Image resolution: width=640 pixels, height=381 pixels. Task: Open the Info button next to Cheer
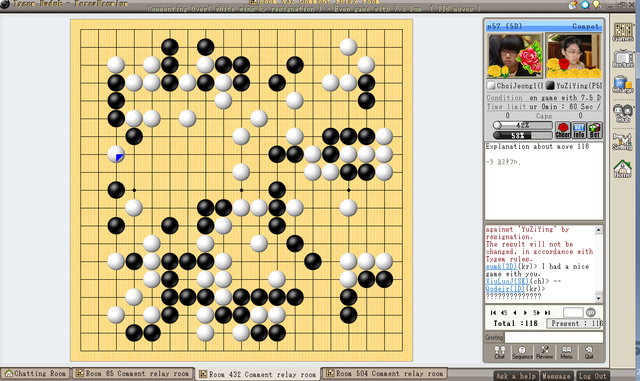(x=579, y=130)
